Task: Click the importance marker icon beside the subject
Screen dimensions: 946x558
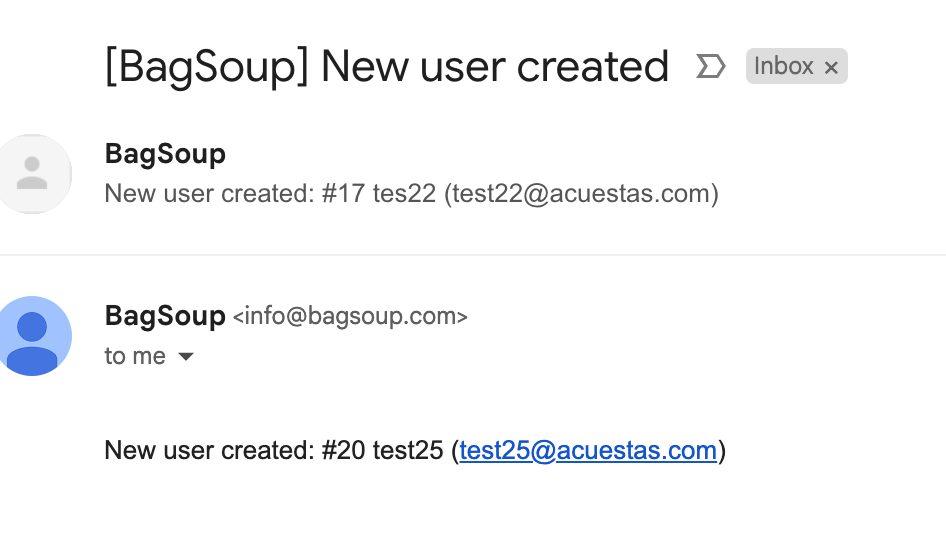Action: tap(710, 67)
